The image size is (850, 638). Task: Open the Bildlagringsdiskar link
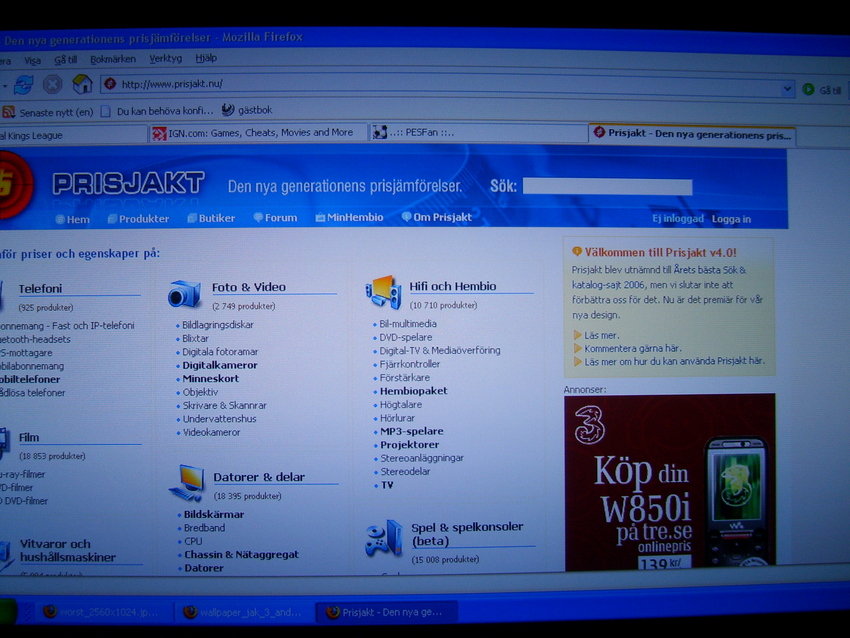(217, 325)
